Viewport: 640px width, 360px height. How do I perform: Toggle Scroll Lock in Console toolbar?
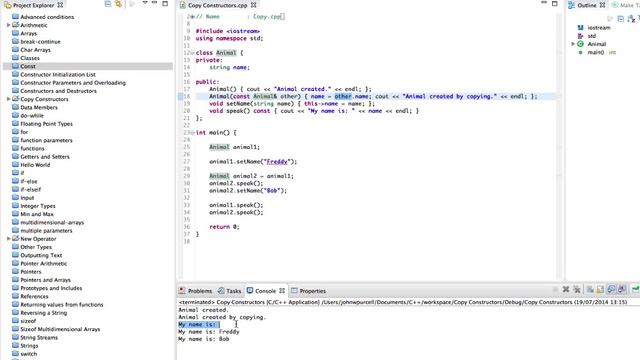(600, 289)
